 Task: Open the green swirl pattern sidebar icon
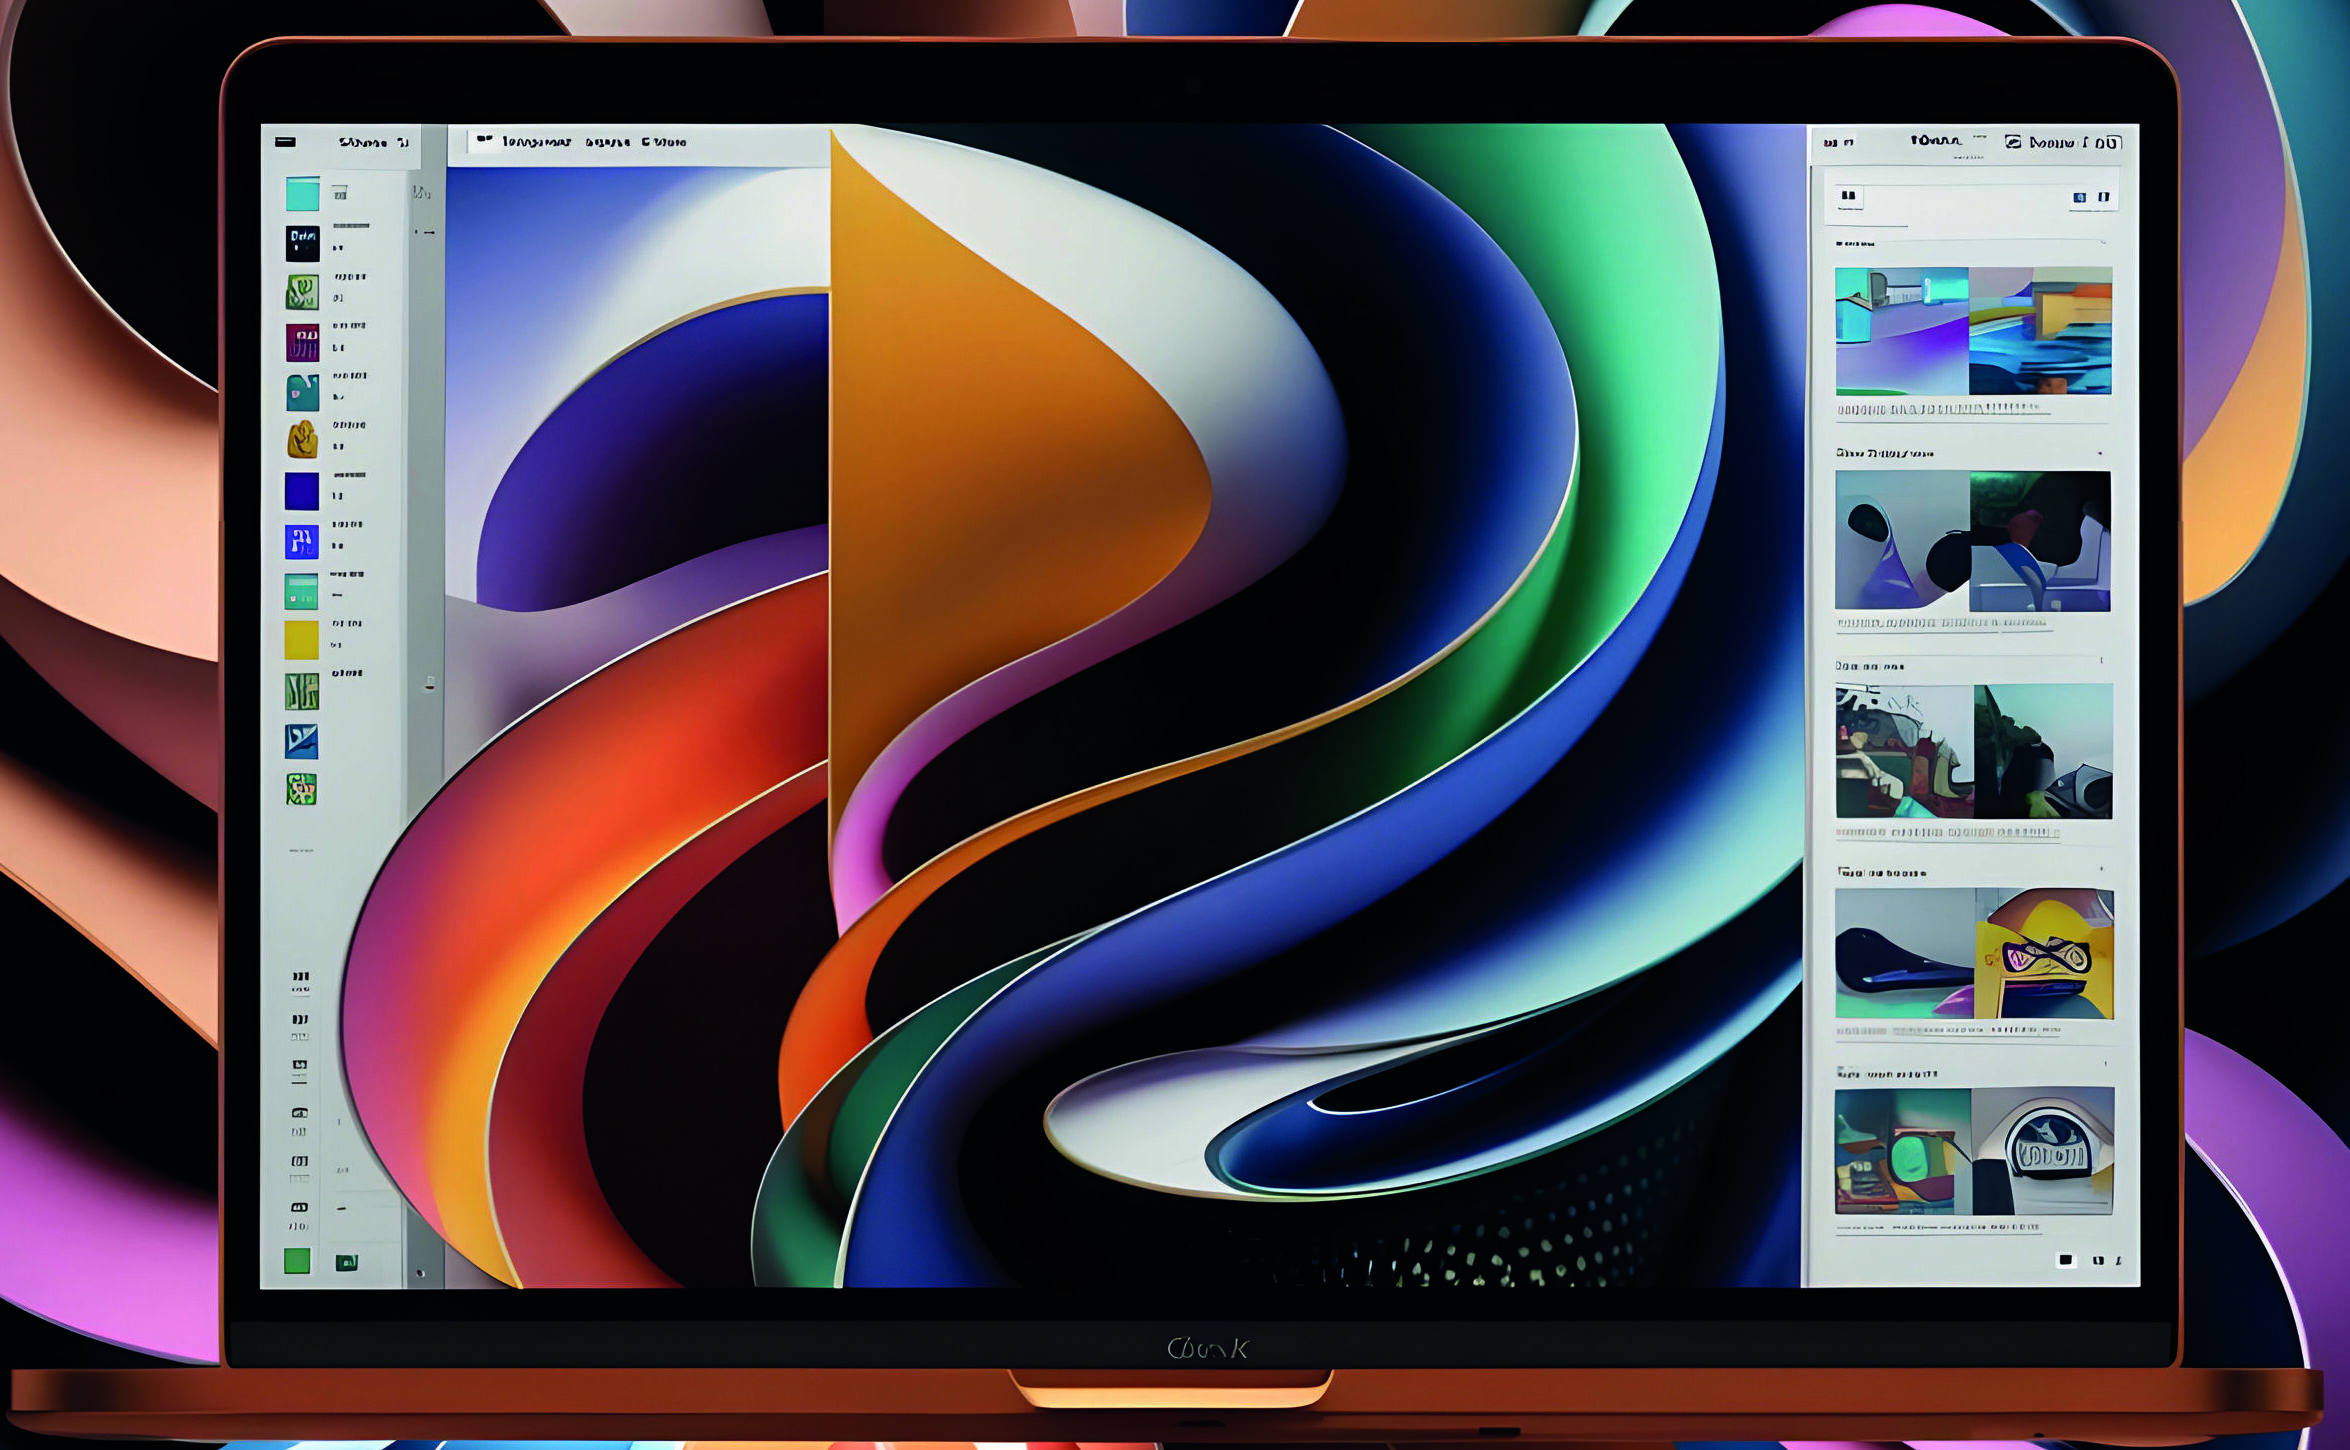[x=302, y=292]
